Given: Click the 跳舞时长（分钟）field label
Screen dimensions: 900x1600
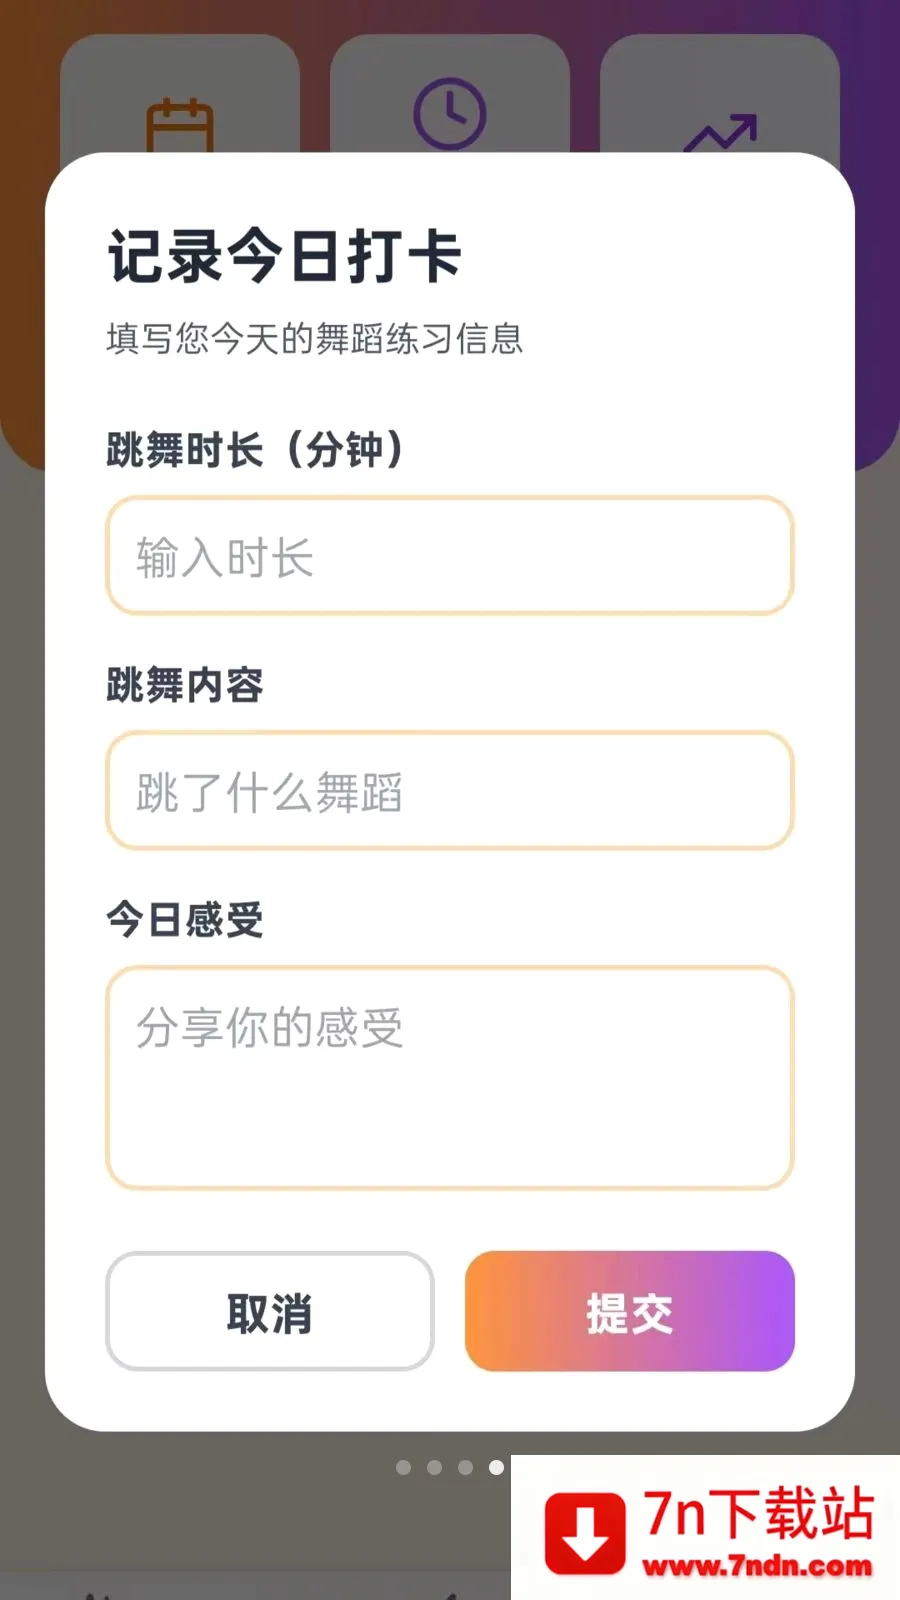Looking at the screenshot, I should 256,450.
